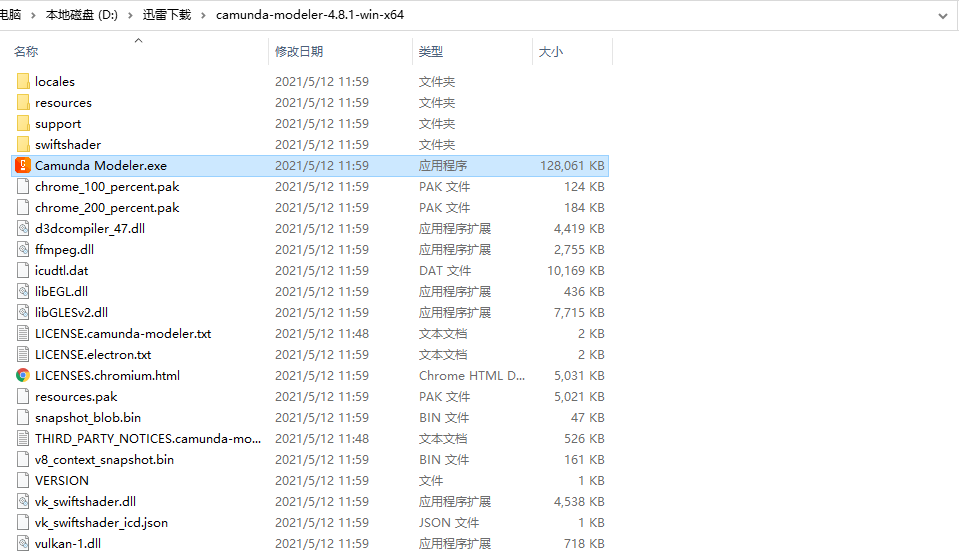This screenshot has height=556, width=959.
Task: Select the chrome_200_percent.pak file name
Action: [x=107, y=207]
